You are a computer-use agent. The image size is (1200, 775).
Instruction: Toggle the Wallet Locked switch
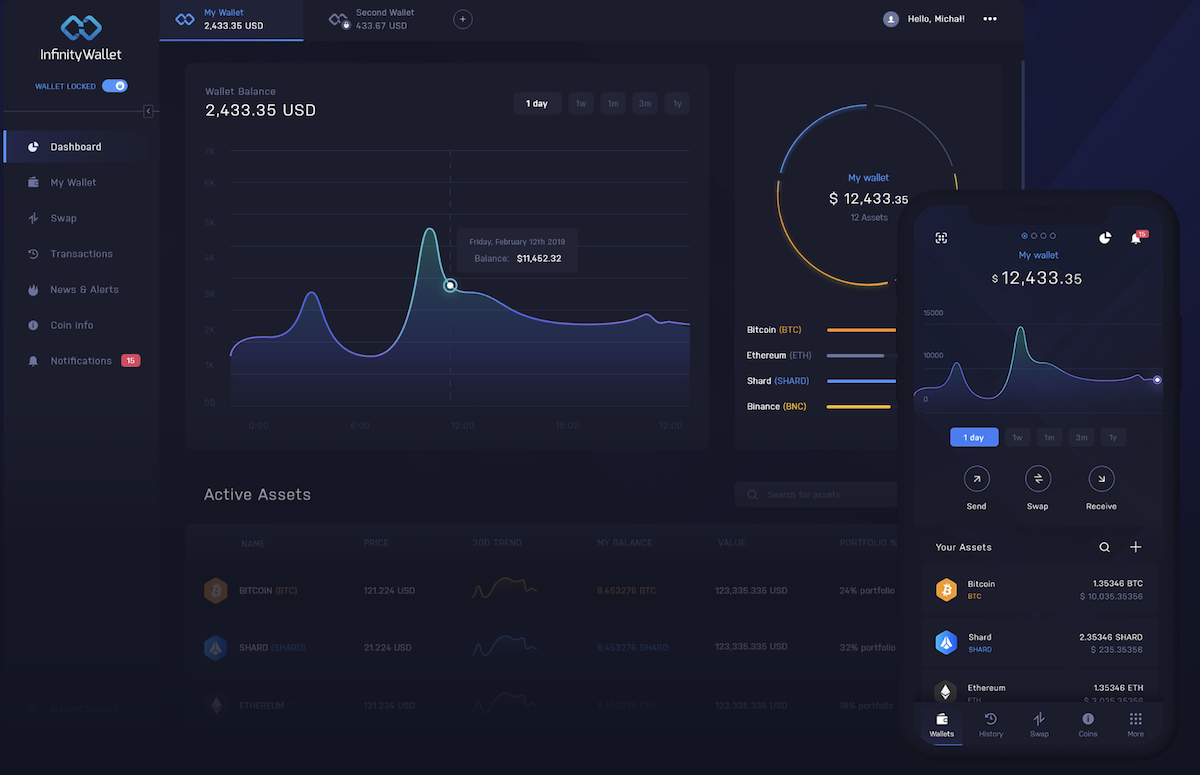pyautogui.click(x=115, y=86)
